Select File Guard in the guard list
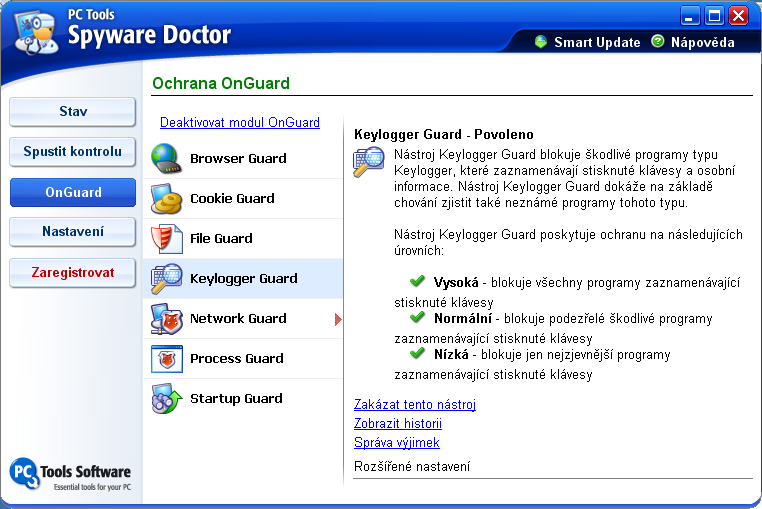762x509 pixels. (243, 239)
